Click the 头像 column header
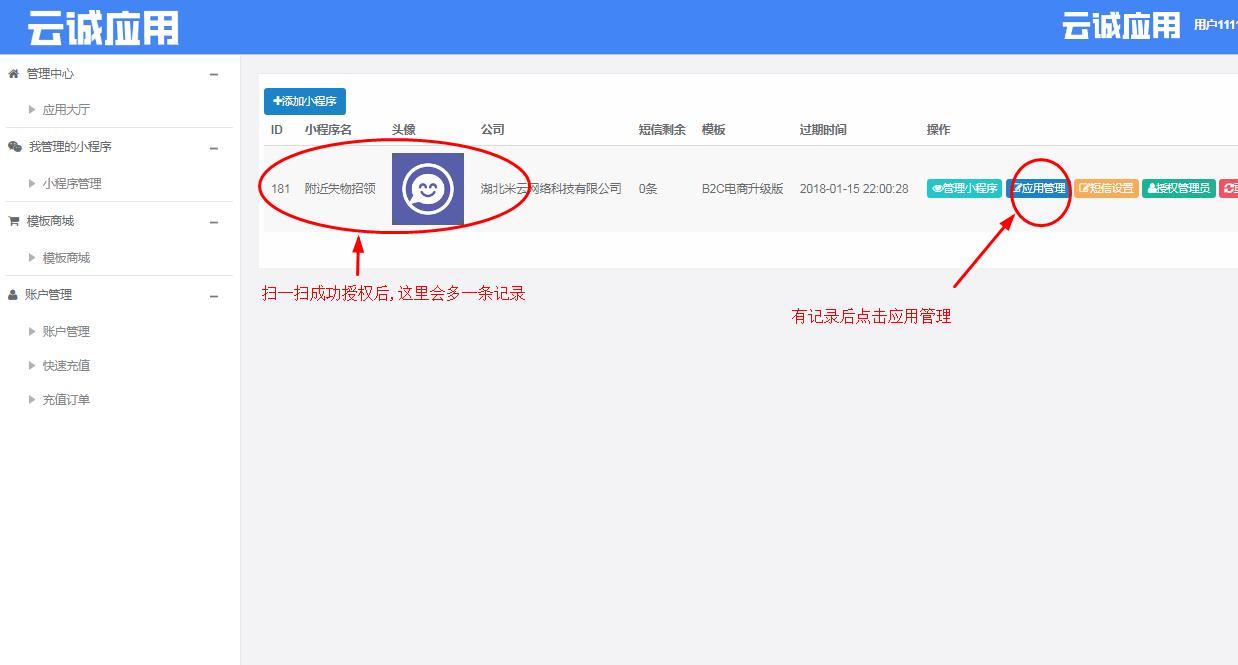Image resolution: width=1238 pixels, height=665 pixels. (403, 130)
